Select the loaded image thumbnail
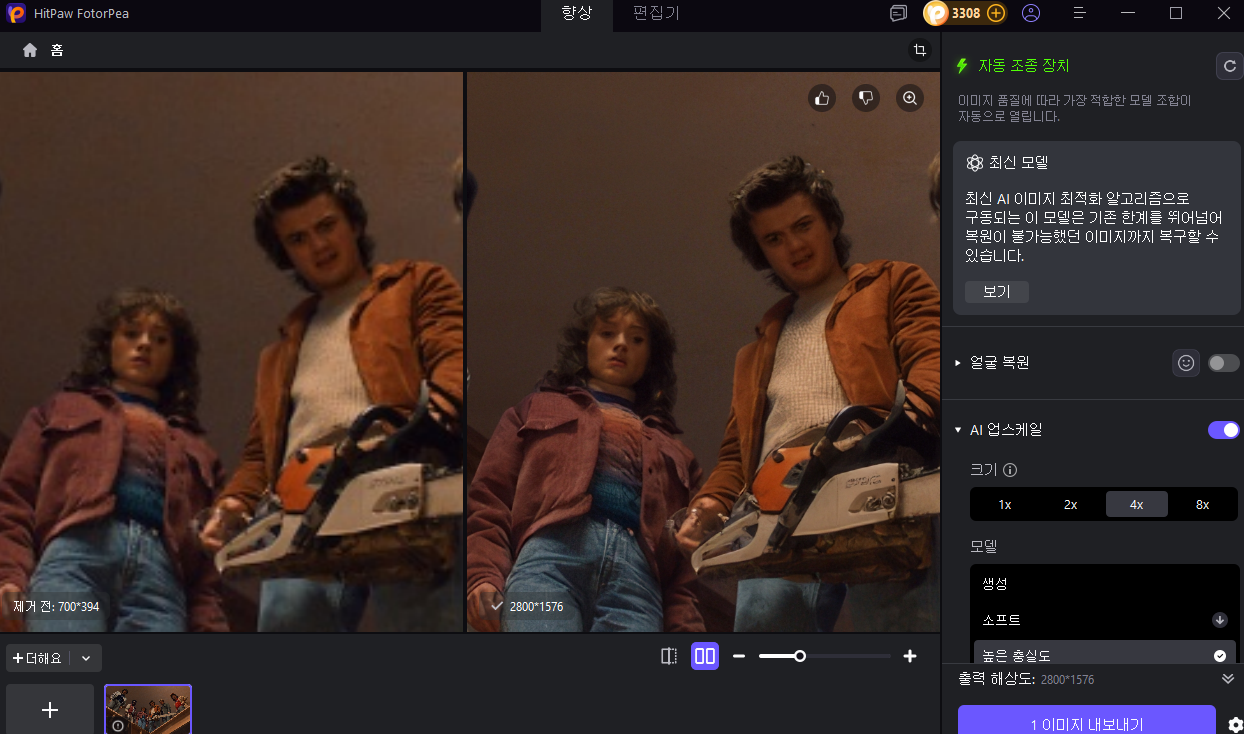Image resolution: width=1244 pixels, height=734 pixels. point(148,709)
